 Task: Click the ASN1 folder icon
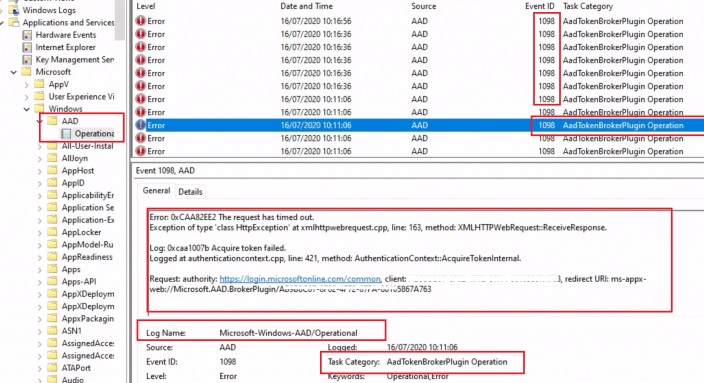53,330
